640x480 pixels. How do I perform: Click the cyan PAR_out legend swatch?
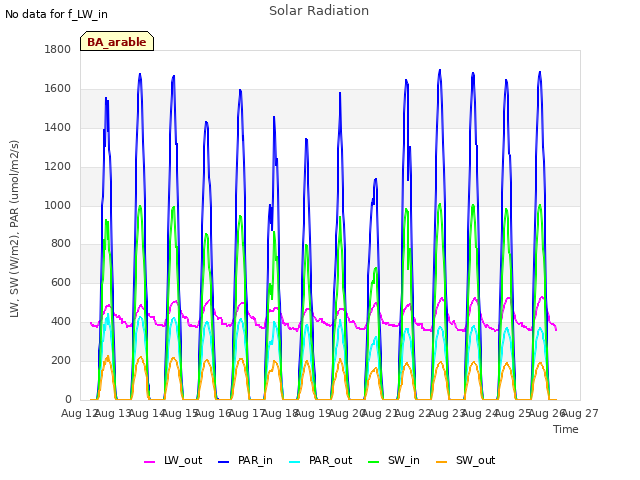[x=294, y=462]
